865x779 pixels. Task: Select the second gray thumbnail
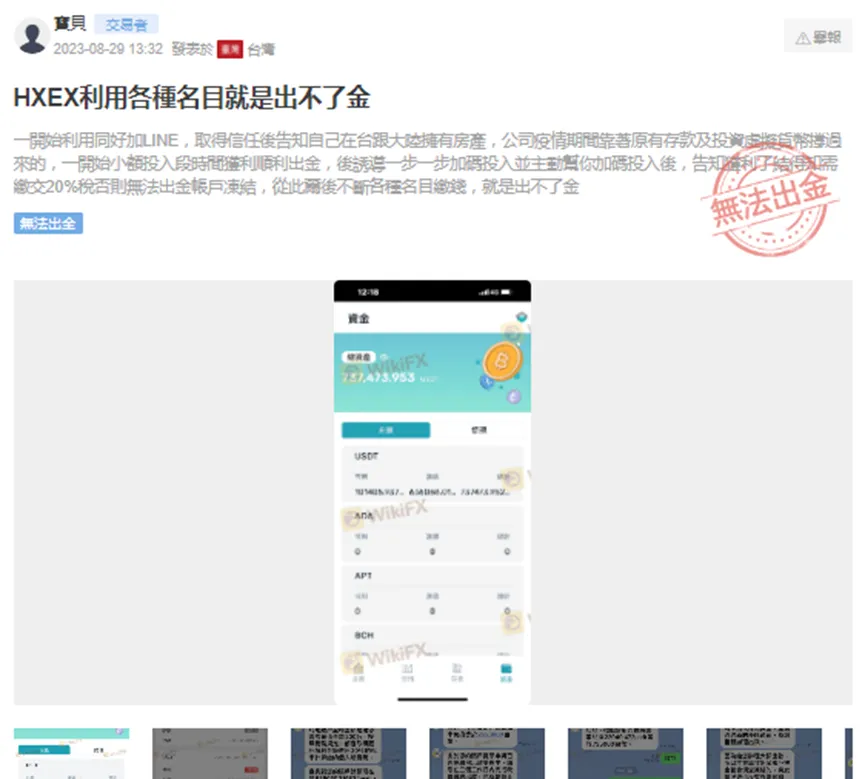[210, 753]
